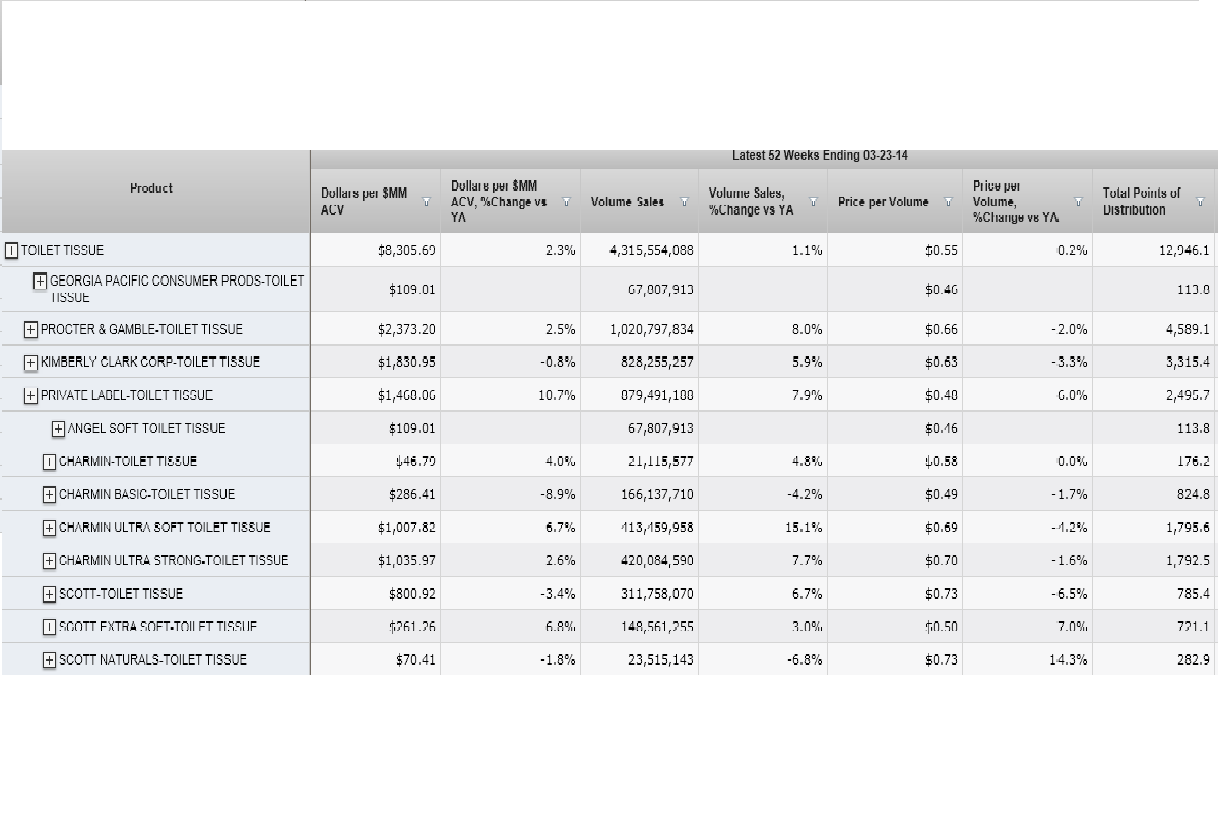Click the Total Points of Distribution header
Screen dimensions: 1218x834
tap(1141, 201)
